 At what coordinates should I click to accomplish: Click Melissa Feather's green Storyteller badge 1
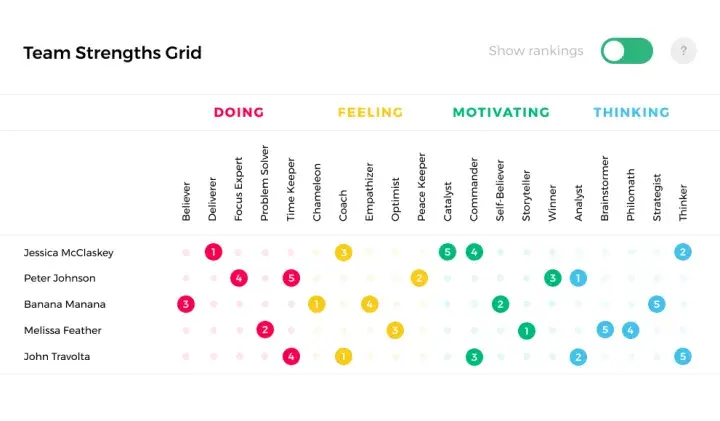(526, 331)
